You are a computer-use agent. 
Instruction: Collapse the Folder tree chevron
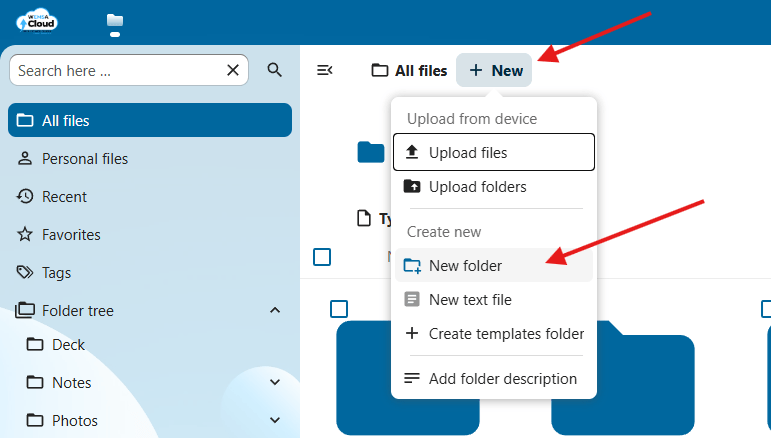tap(275, 310)
